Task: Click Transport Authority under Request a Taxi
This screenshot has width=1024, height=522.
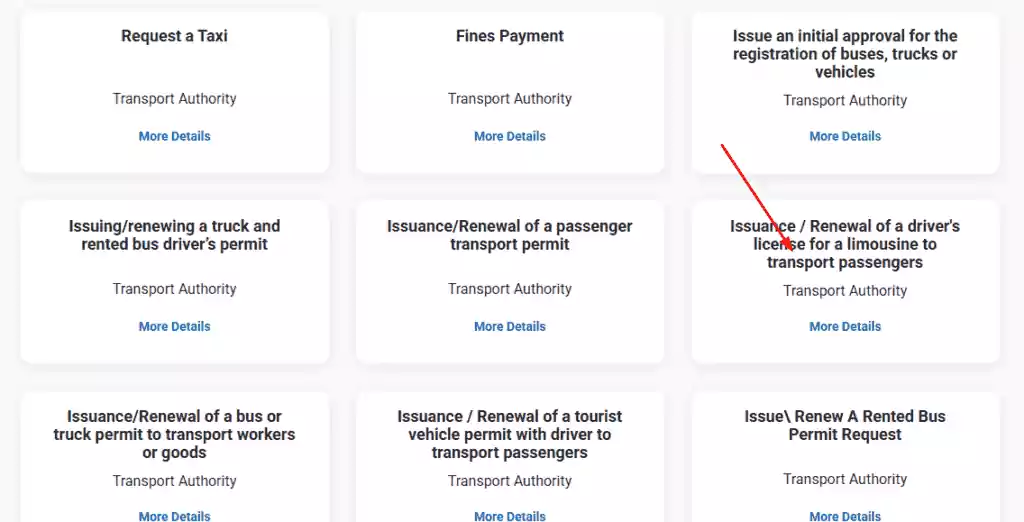Action: click(174, 99)
